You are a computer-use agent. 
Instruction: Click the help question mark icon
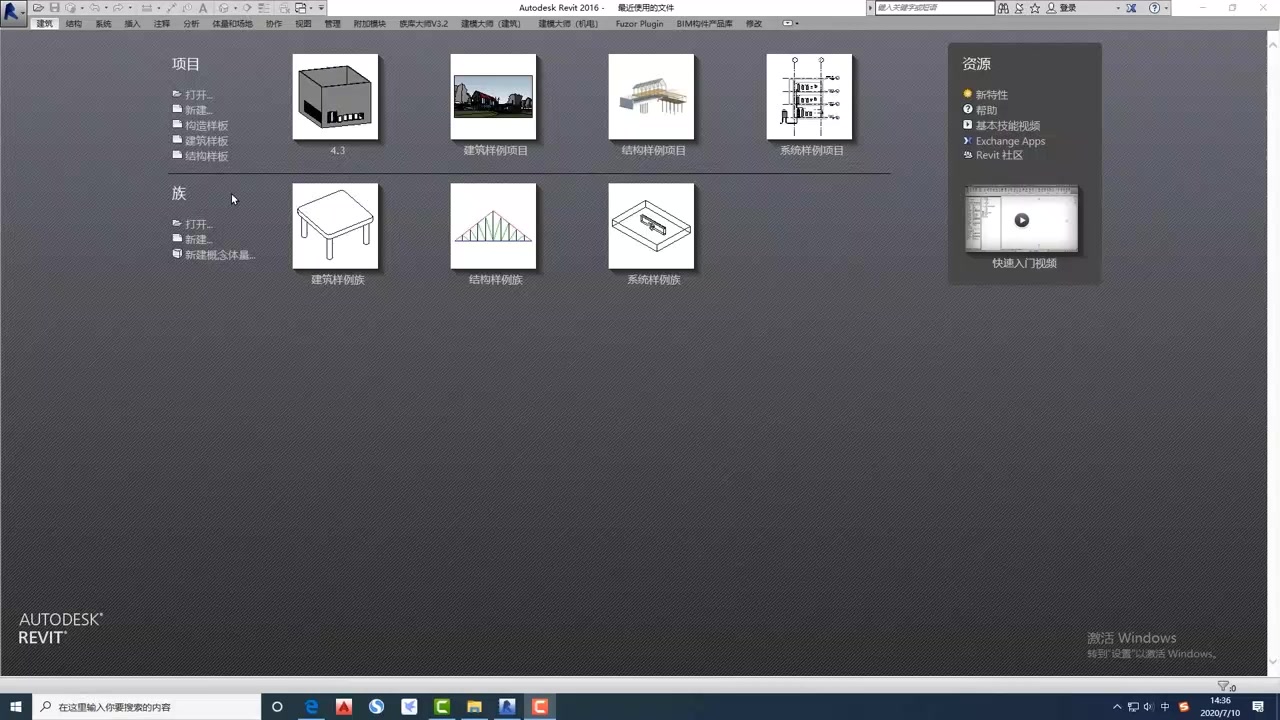click(x=1155, y=8)
